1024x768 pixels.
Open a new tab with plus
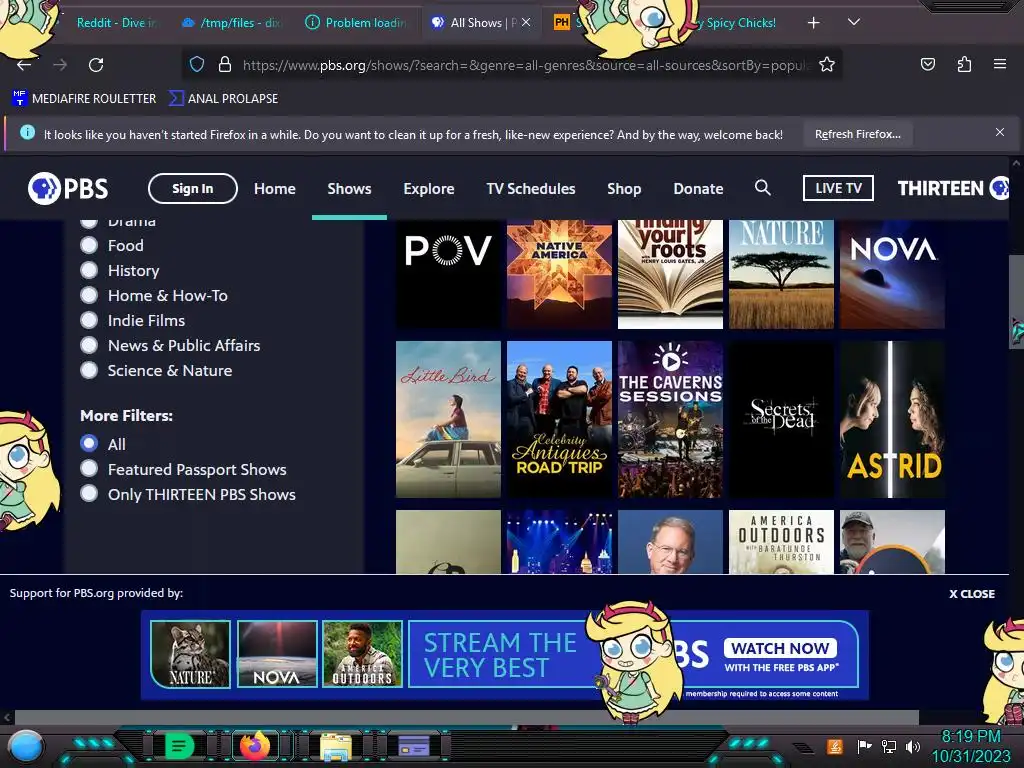[x=813, y=23]
